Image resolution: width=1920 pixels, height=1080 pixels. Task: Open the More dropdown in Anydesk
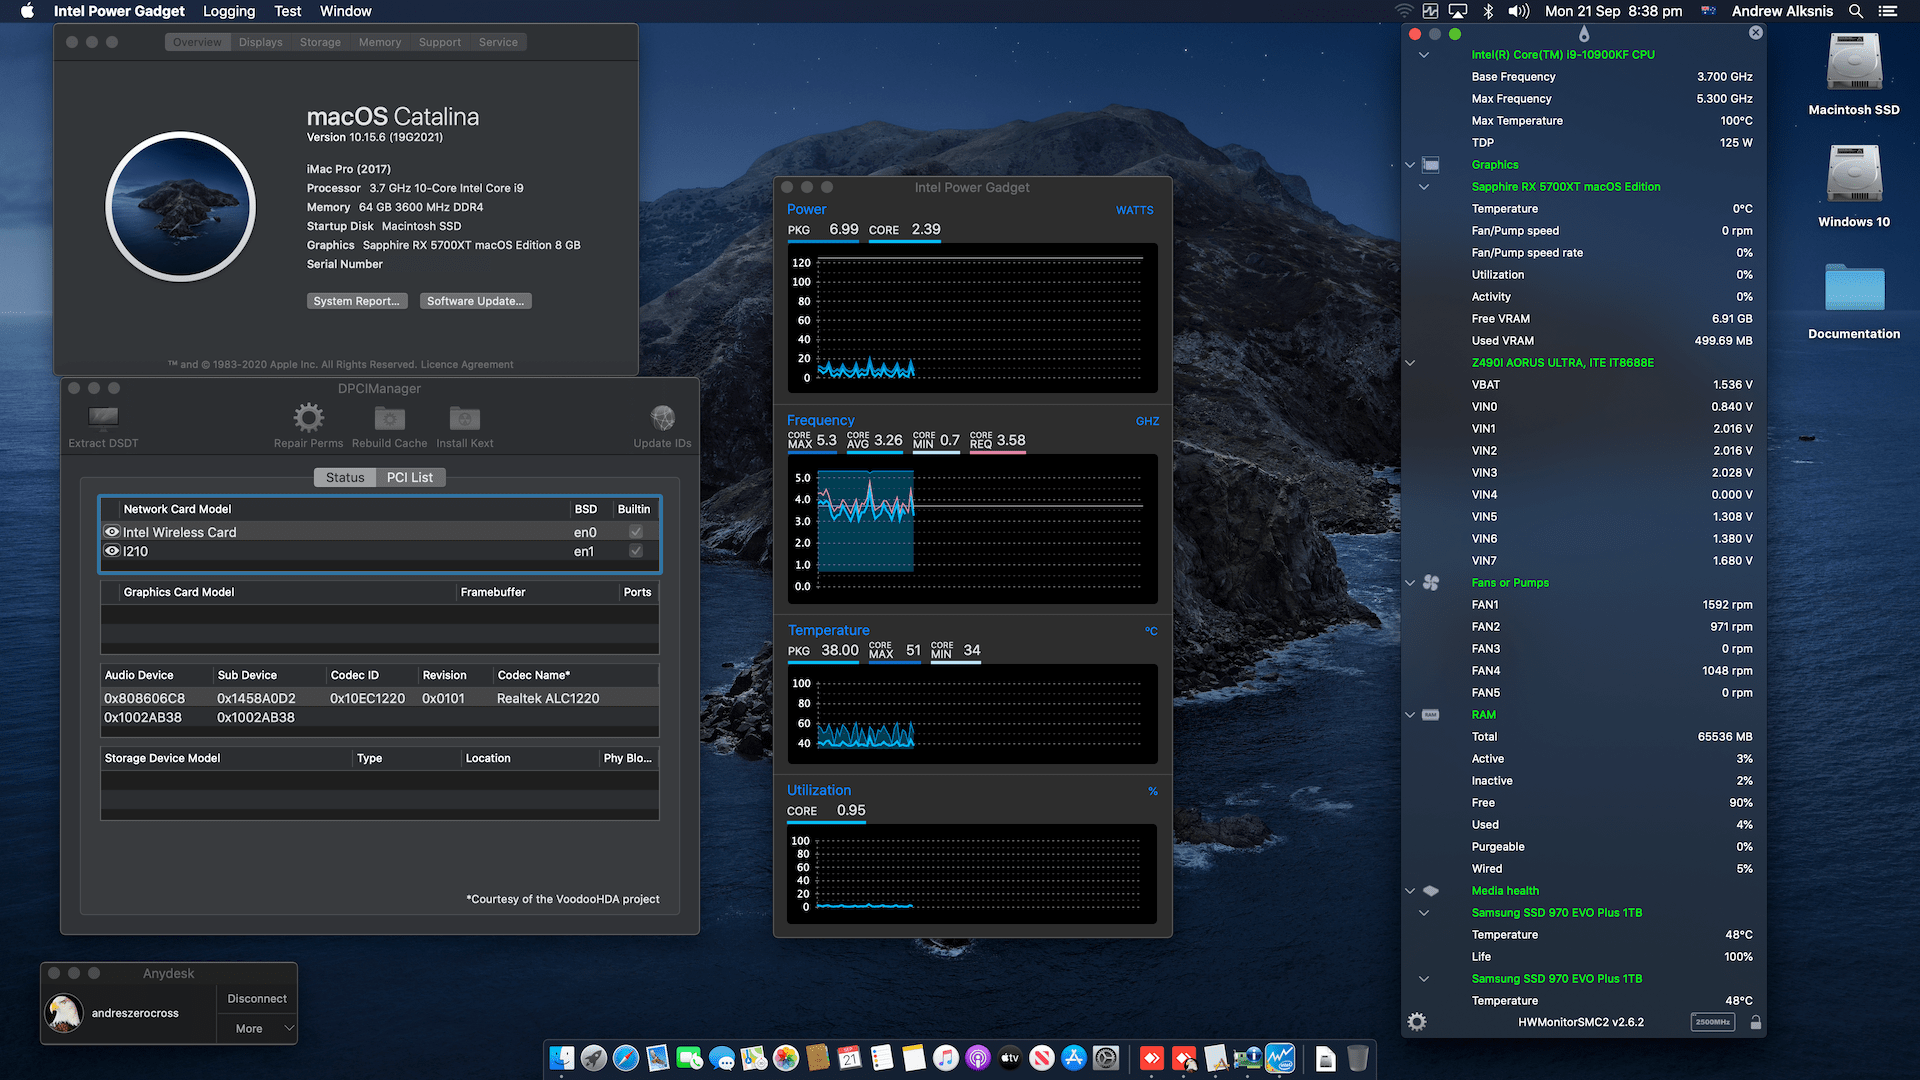[x=257, y=1028]
